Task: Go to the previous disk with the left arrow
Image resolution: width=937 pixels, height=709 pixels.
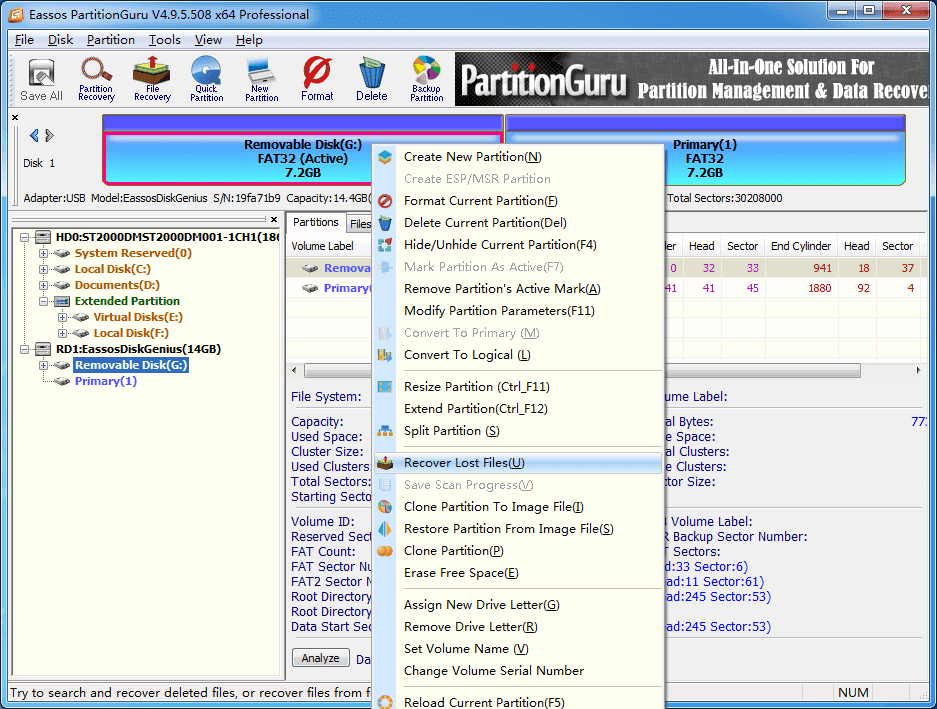Action: point(34,136)
